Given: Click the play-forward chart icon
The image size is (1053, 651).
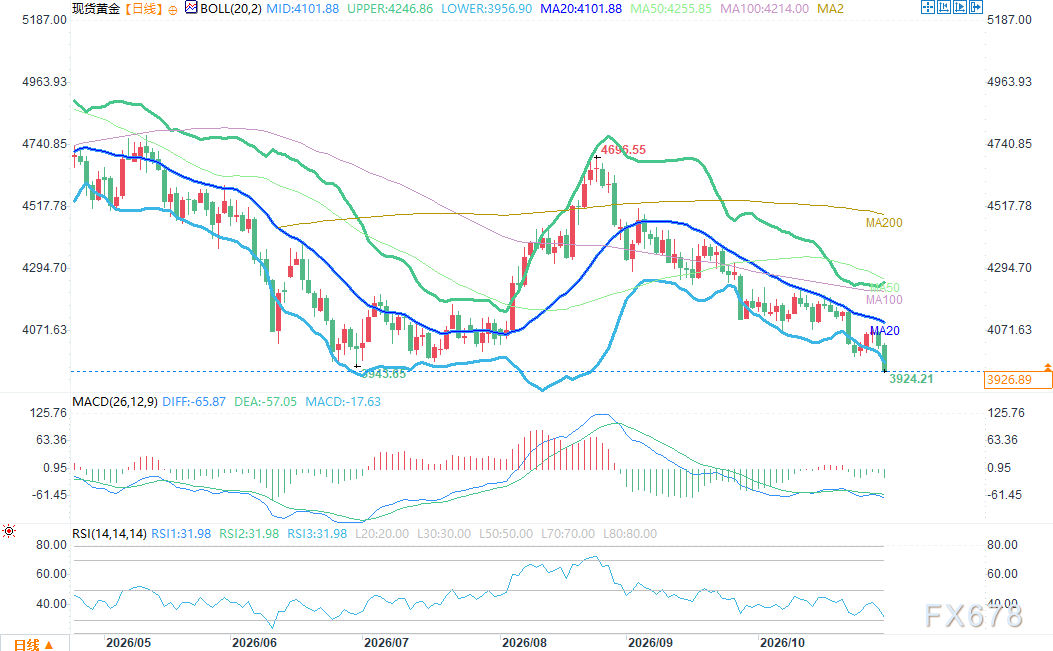Looking at the screenshot, I should click(x=960, y=7).
